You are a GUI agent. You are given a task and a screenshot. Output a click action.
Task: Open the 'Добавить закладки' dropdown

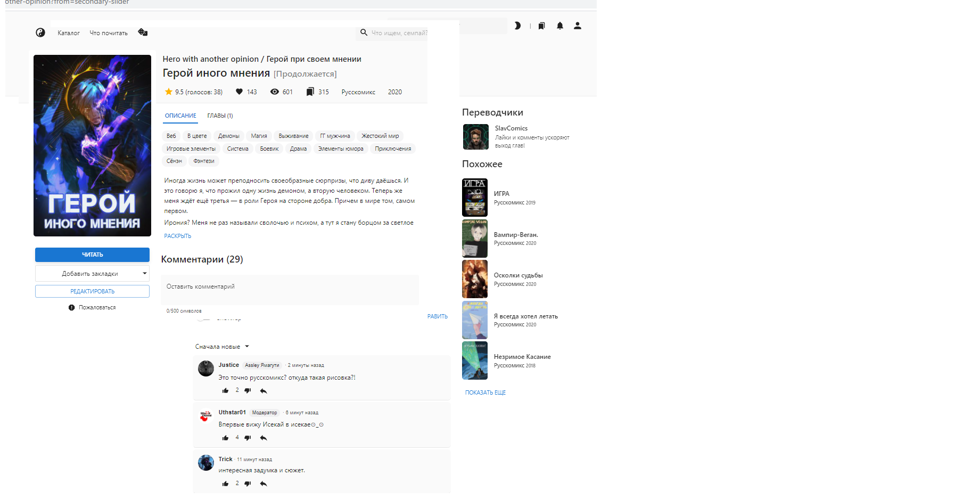92,273
